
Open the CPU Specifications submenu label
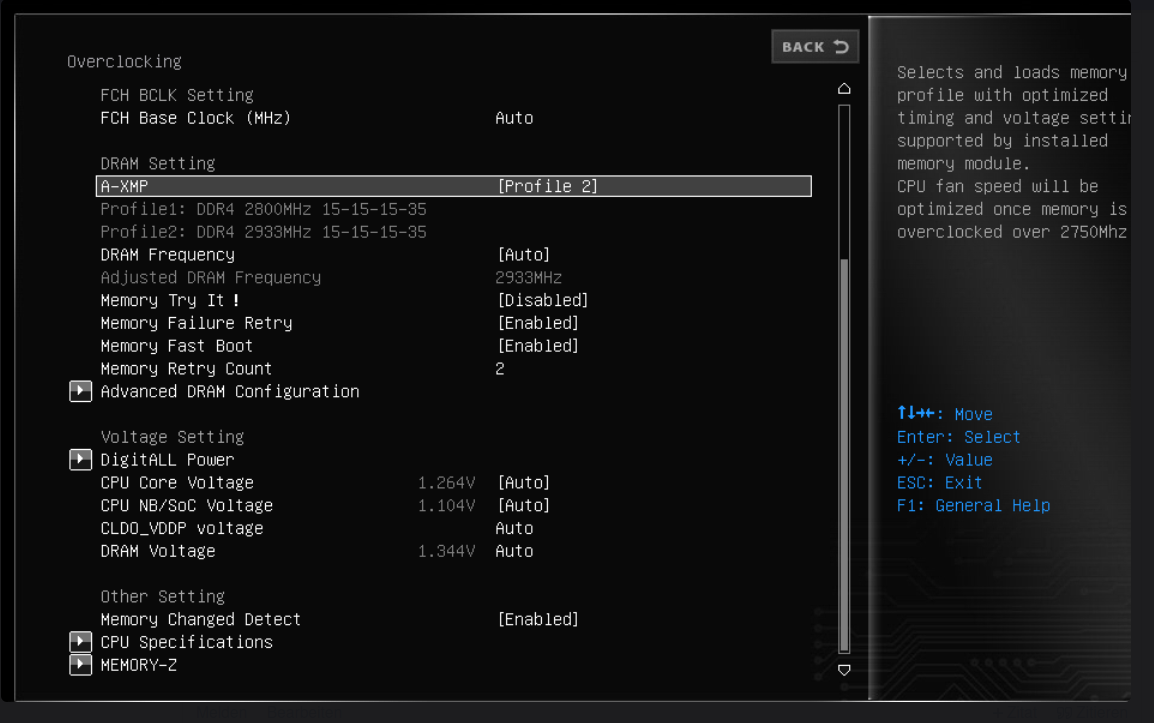pyautogui.click(x=186, y=642)
